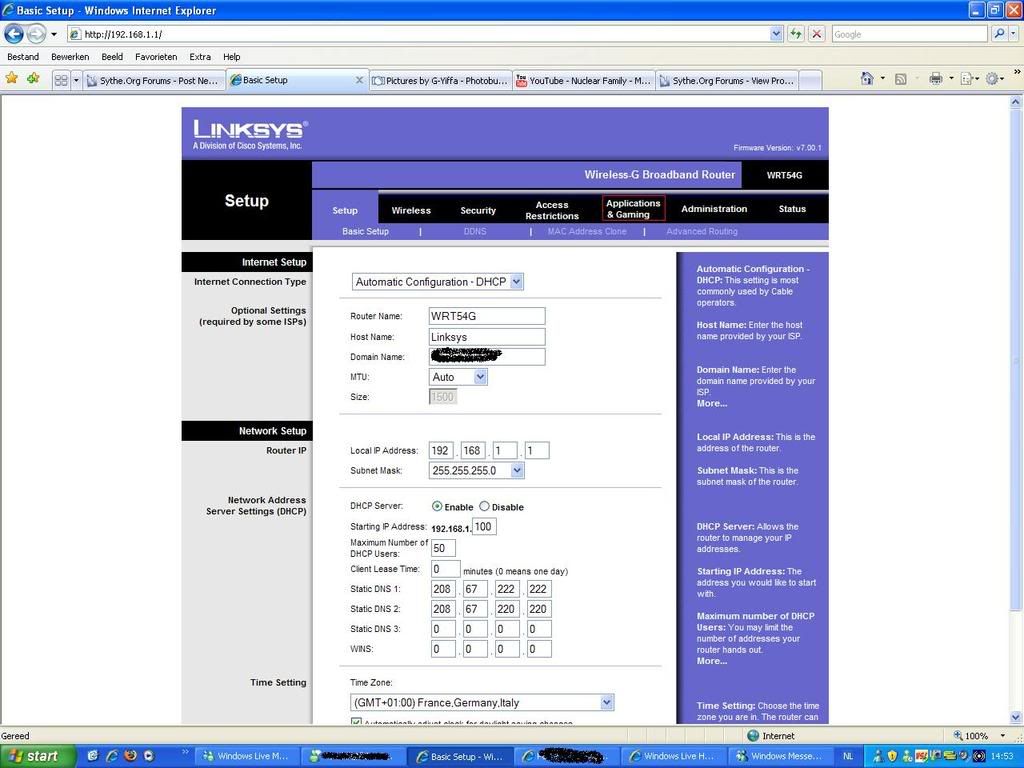The width and height of the screenshot is (1024, 768).
Task: Select Enable DHCP Server radio button
Action: click(x=437, y=506)
